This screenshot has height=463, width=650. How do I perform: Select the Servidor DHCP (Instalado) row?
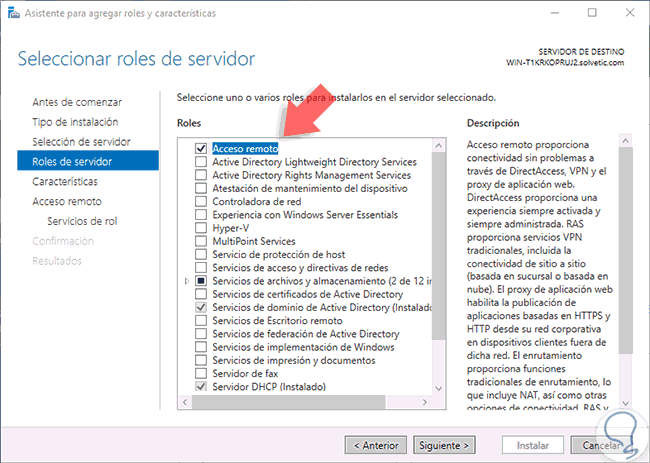coord(269,387)
